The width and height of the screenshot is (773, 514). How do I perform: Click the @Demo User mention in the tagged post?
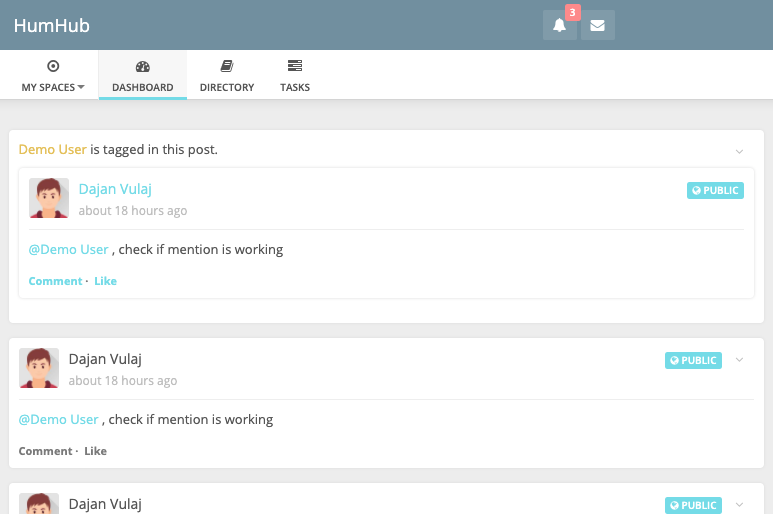(69, 249)
